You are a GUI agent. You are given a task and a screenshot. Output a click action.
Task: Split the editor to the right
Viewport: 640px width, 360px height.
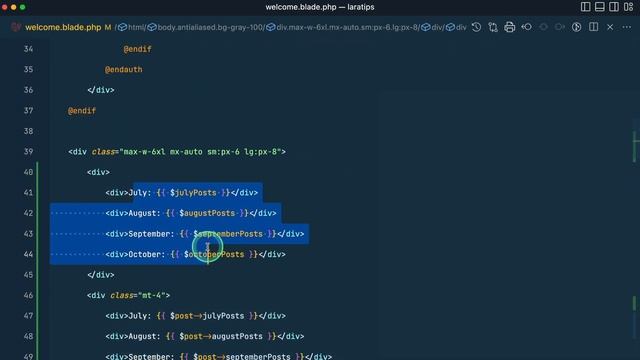593,27
